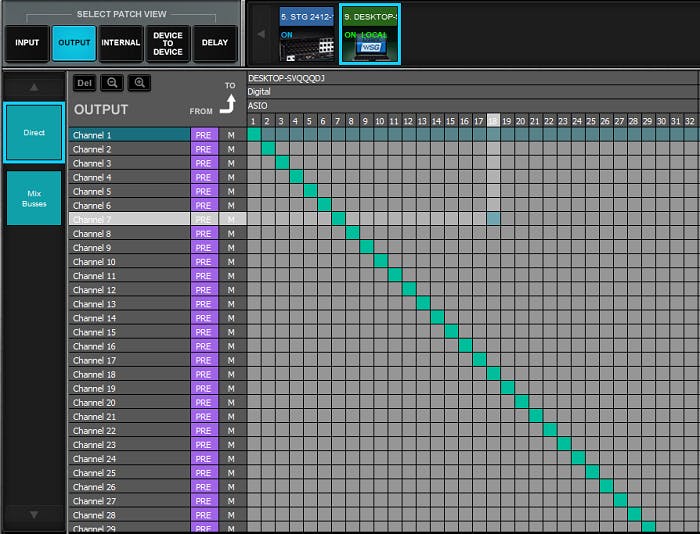Toggle PRE on Channel 10 row

[x=203, y=262]
